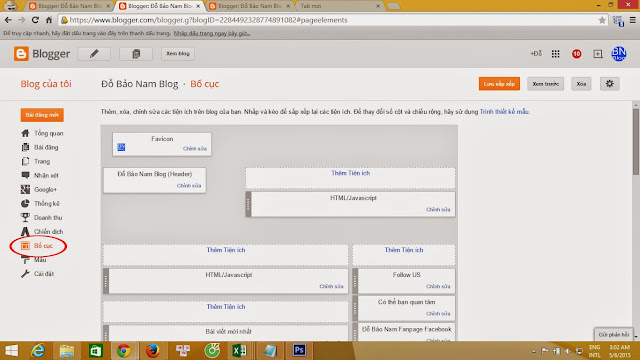This screenshot has width=640, height=360.
Task: Click the Blog của tôi link
Action: coord(46,84)
